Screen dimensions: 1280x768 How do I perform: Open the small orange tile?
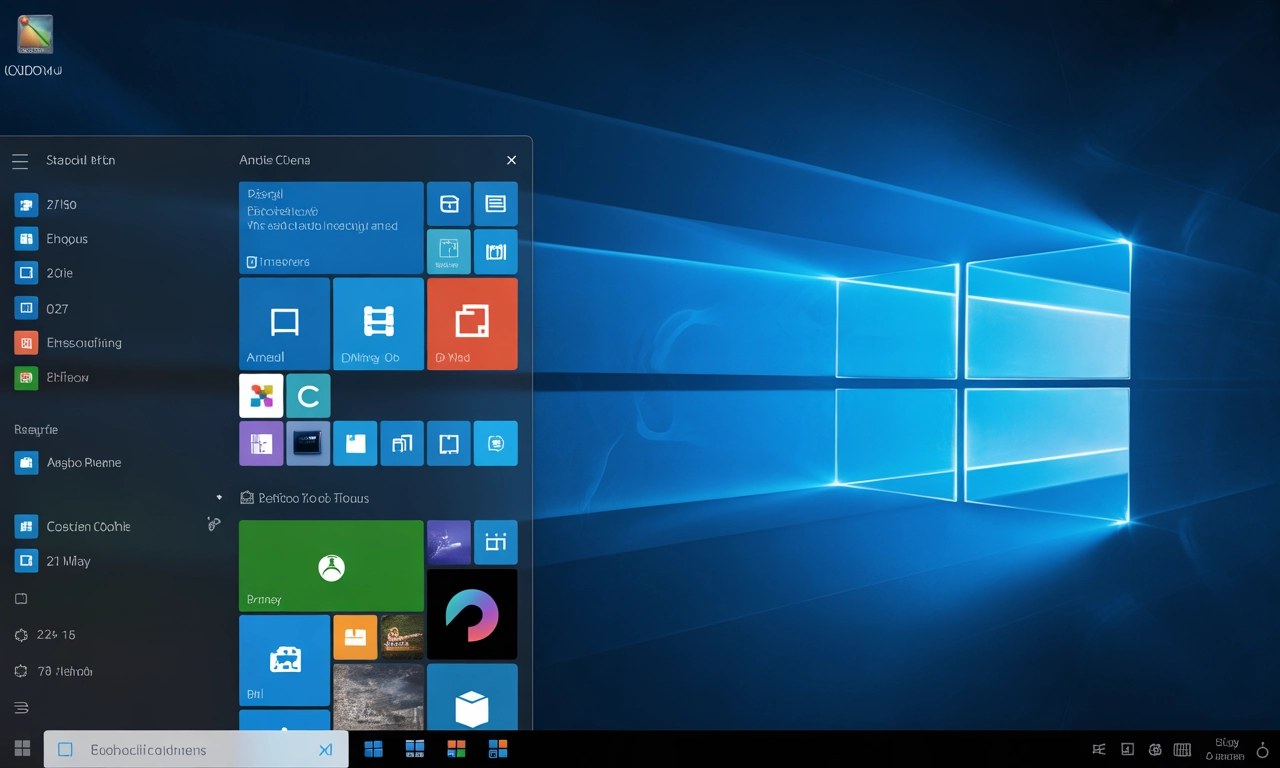[355, 637]
